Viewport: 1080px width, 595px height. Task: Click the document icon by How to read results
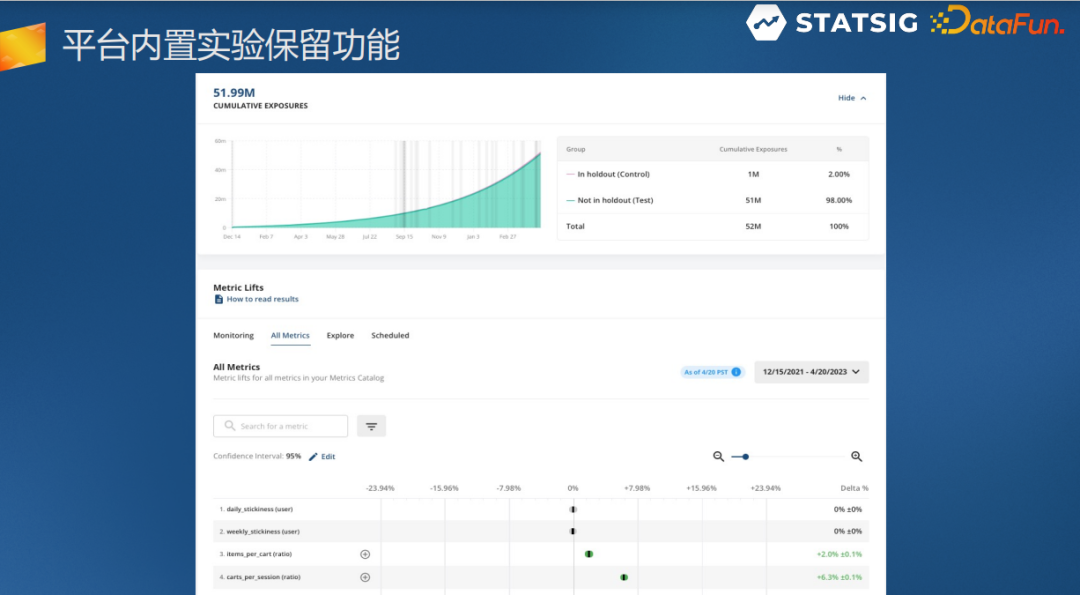click(219, 299)
